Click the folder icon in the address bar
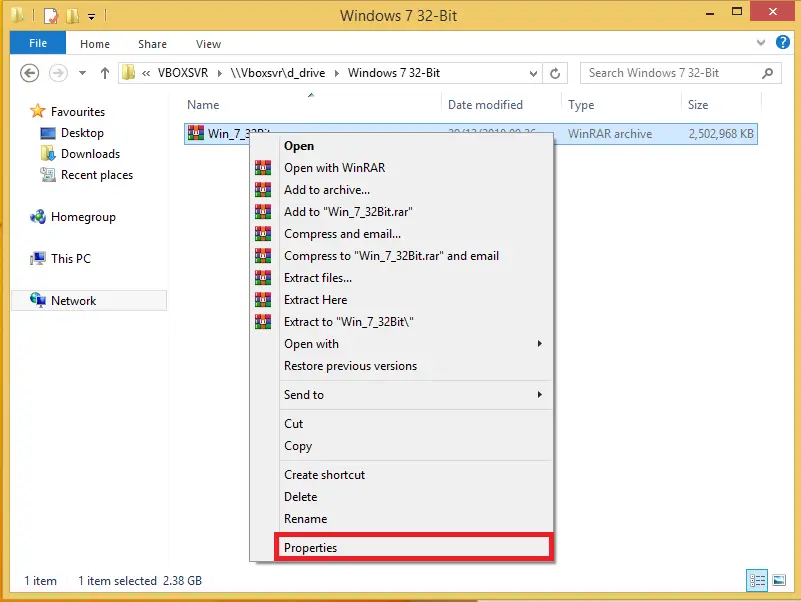Viewport: 801px width, 602px height. tap(128, 73)
